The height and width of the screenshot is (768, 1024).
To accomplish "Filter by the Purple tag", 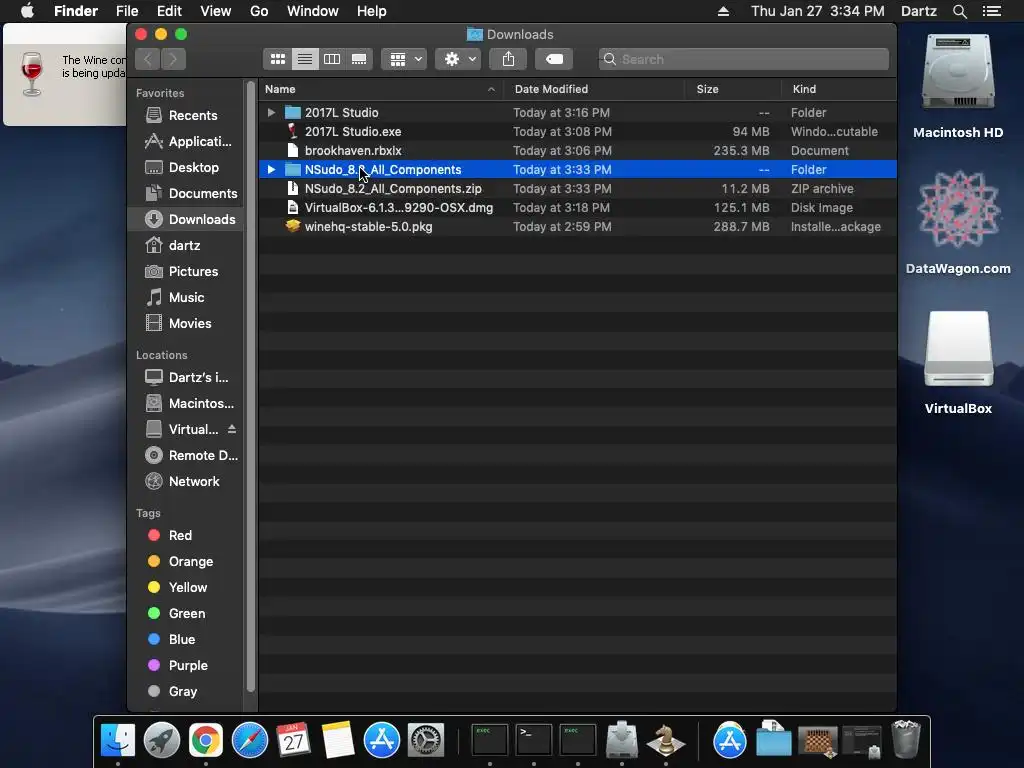I will point(185,665).
